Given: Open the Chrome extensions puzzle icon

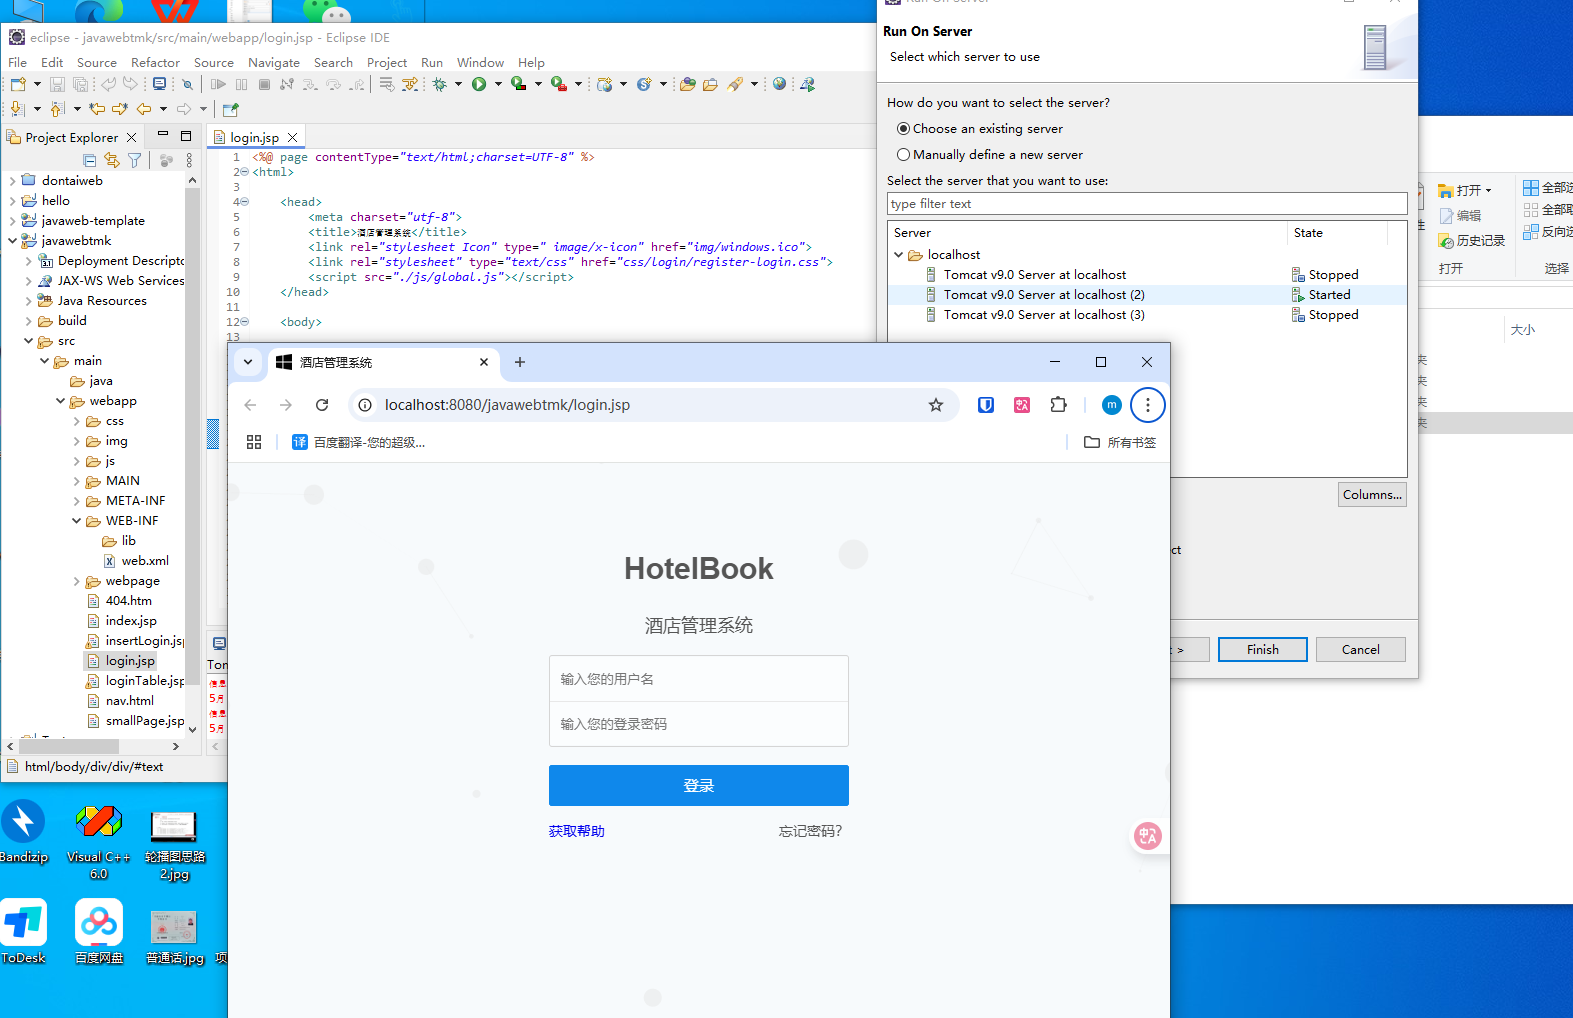Looking at the screenshot, I should [x=1058, y=405].
